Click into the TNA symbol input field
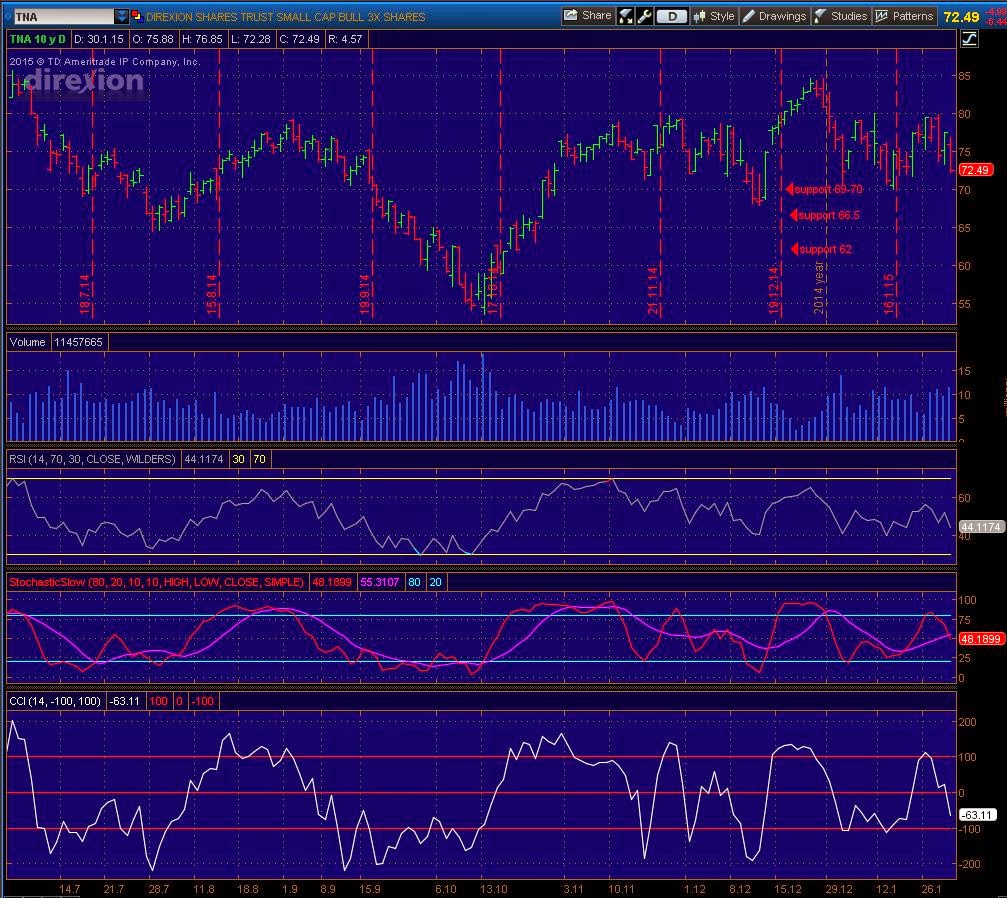 click(x=62, y=16)
